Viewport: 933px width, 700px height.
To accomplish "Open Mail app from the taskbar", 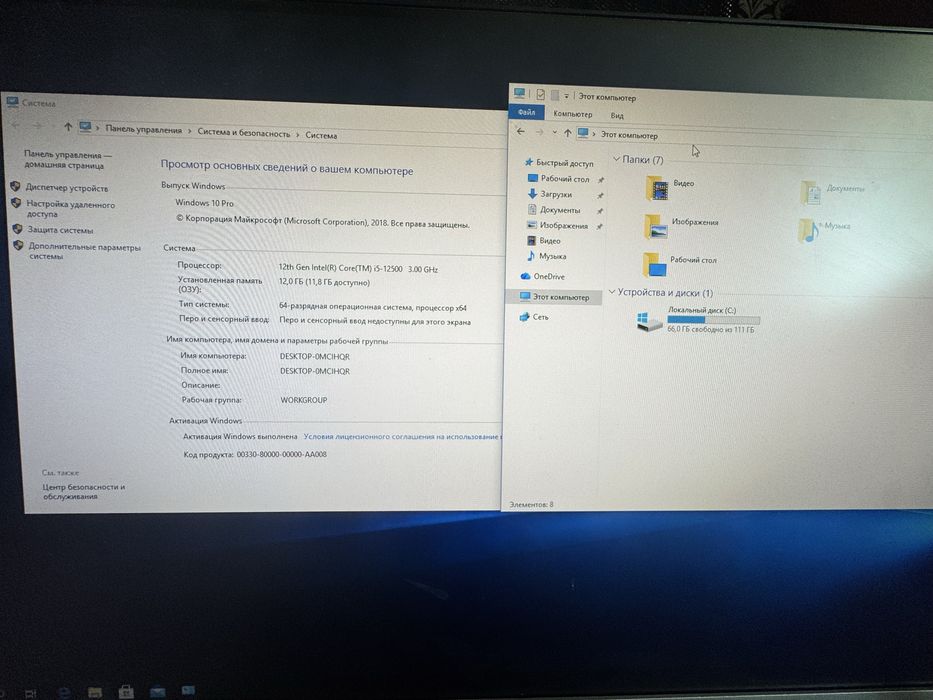I will point(157,692).
